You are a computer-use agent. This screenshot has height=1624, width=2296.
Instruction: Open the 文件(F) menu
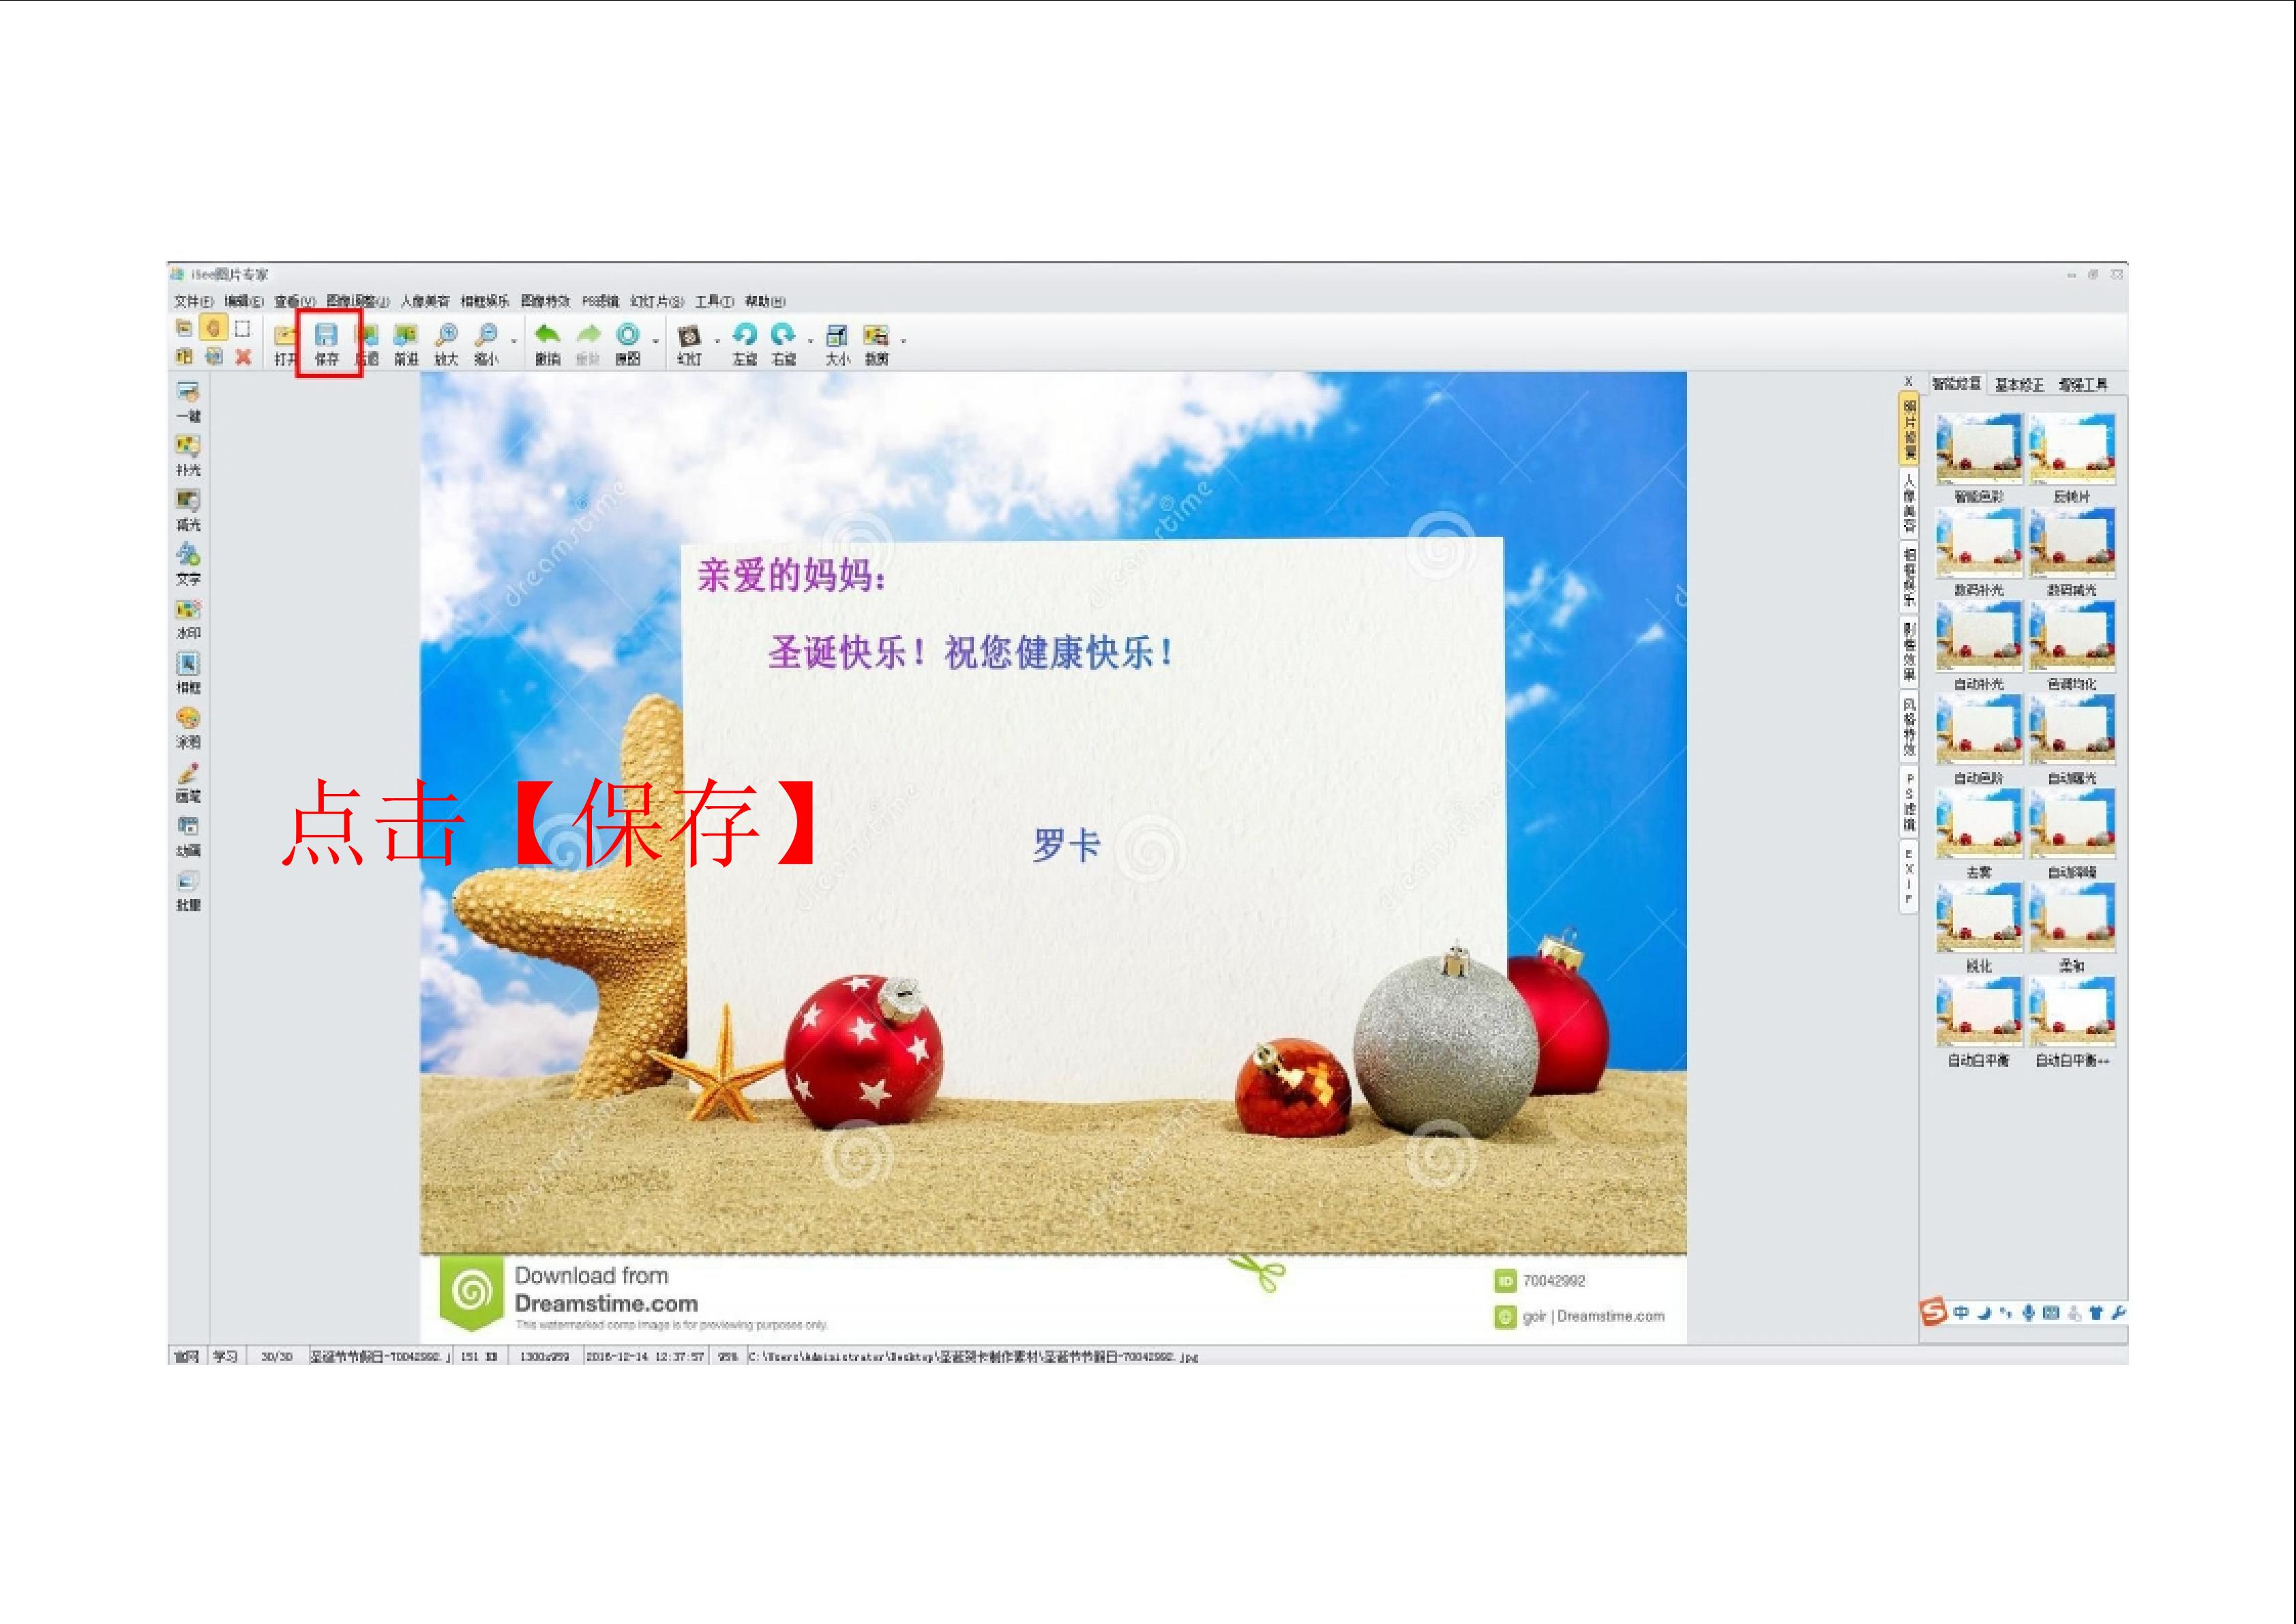pyautogui.click(x=193, y=301)
